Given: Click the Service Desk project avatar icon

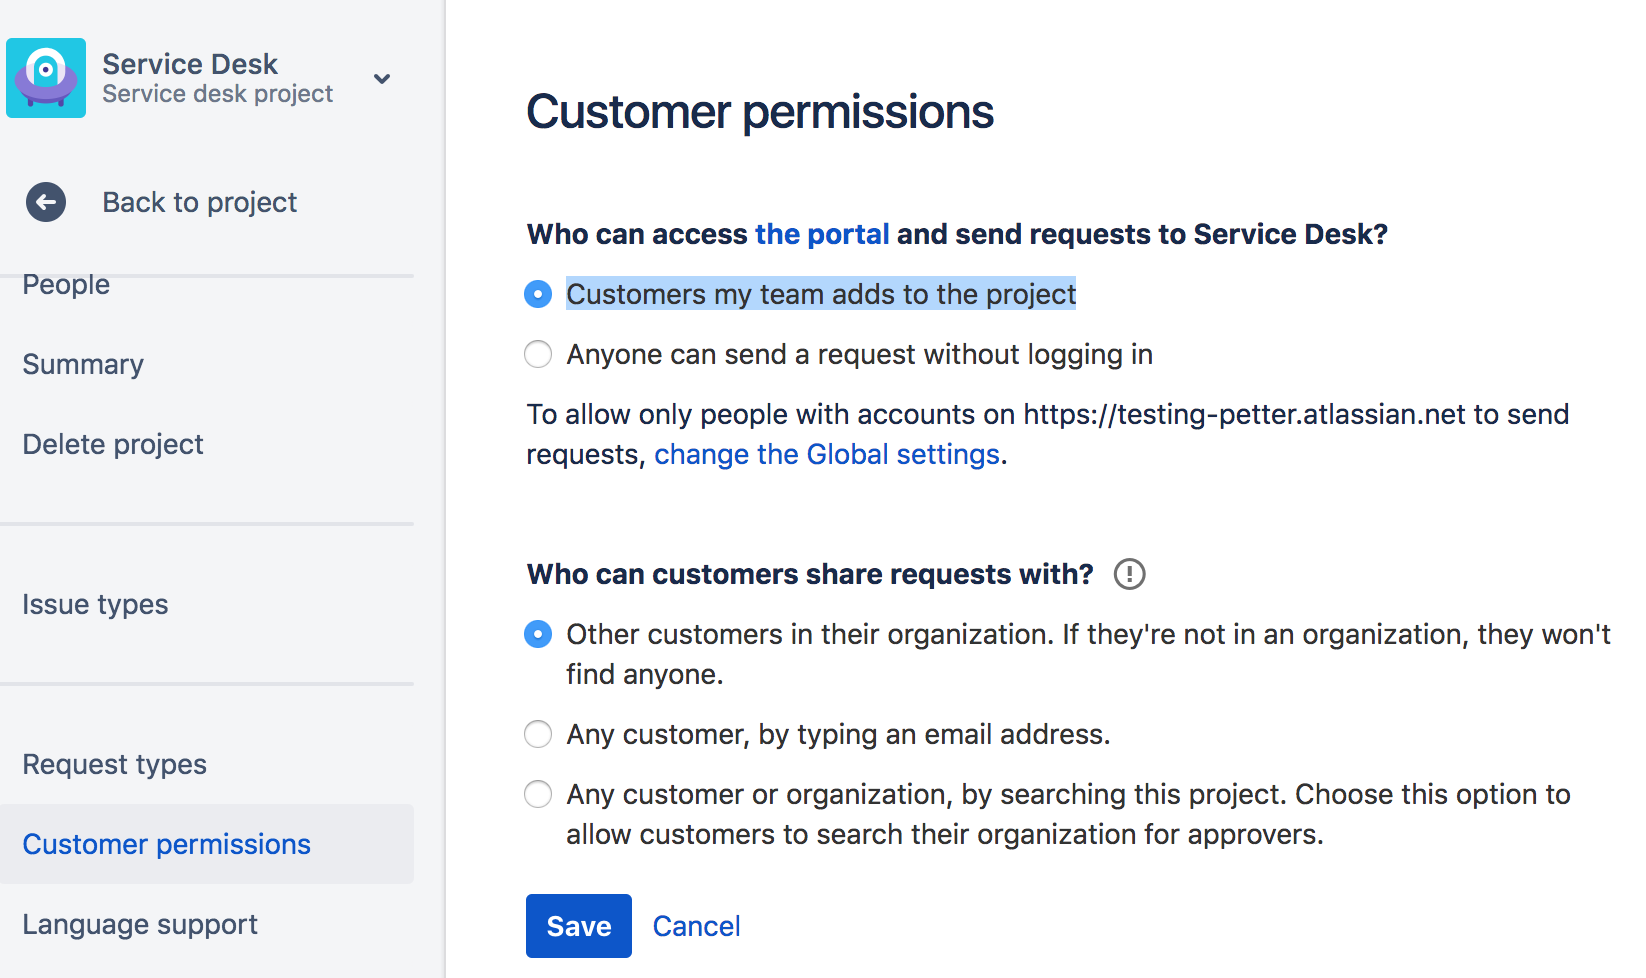Looking at the screenshot, I should (x=46, y=78).
